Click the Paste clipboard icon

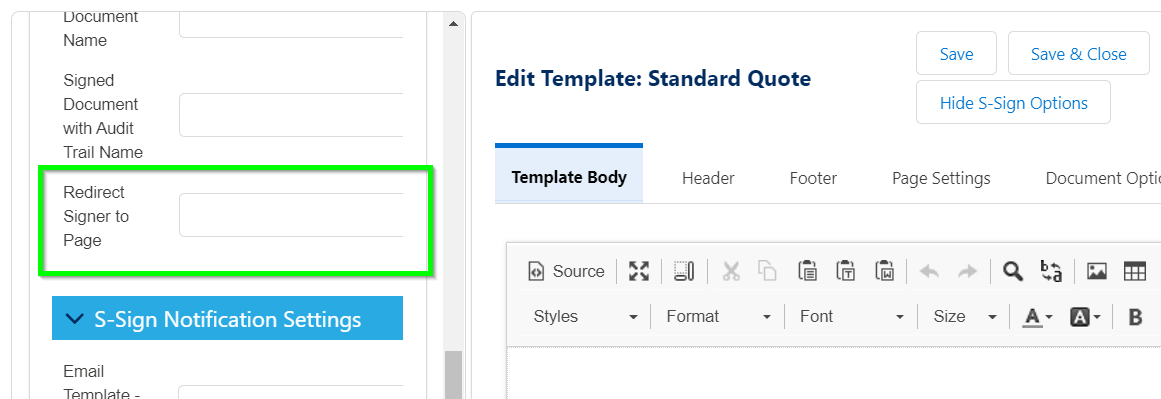pyautogui.click(x=807, y=272)
